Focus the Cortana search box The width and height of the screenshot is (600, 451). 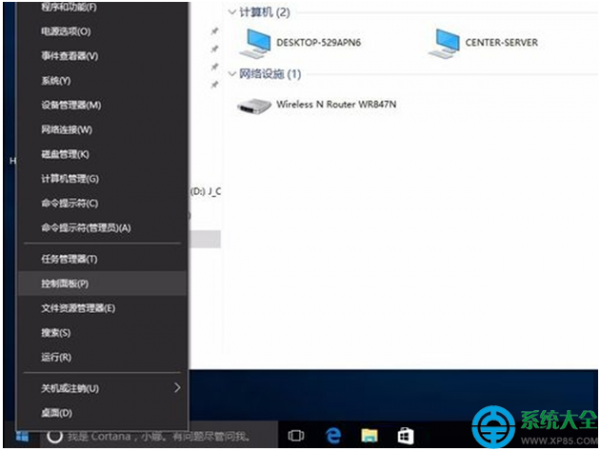(159, 436)
